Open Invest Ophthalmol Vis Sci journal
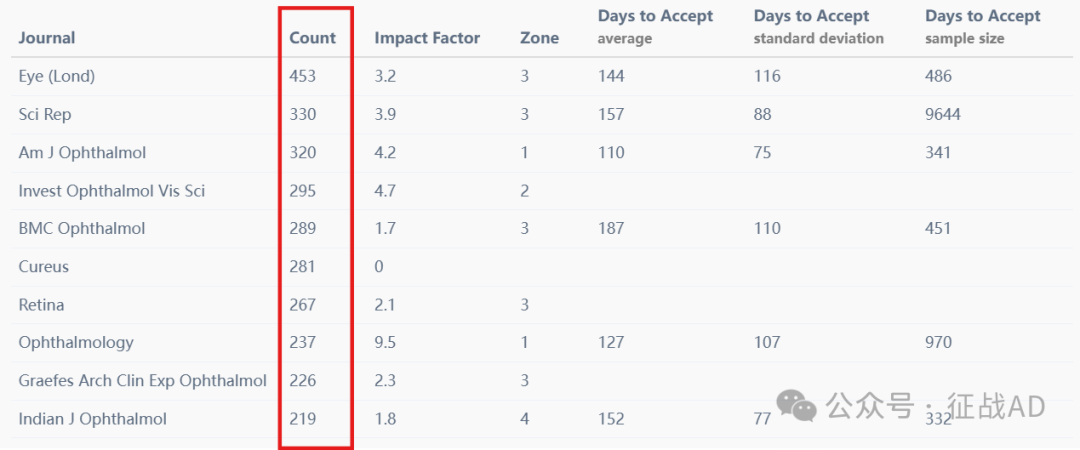The height and width of the screenshot is (450, 1080). 112,190
